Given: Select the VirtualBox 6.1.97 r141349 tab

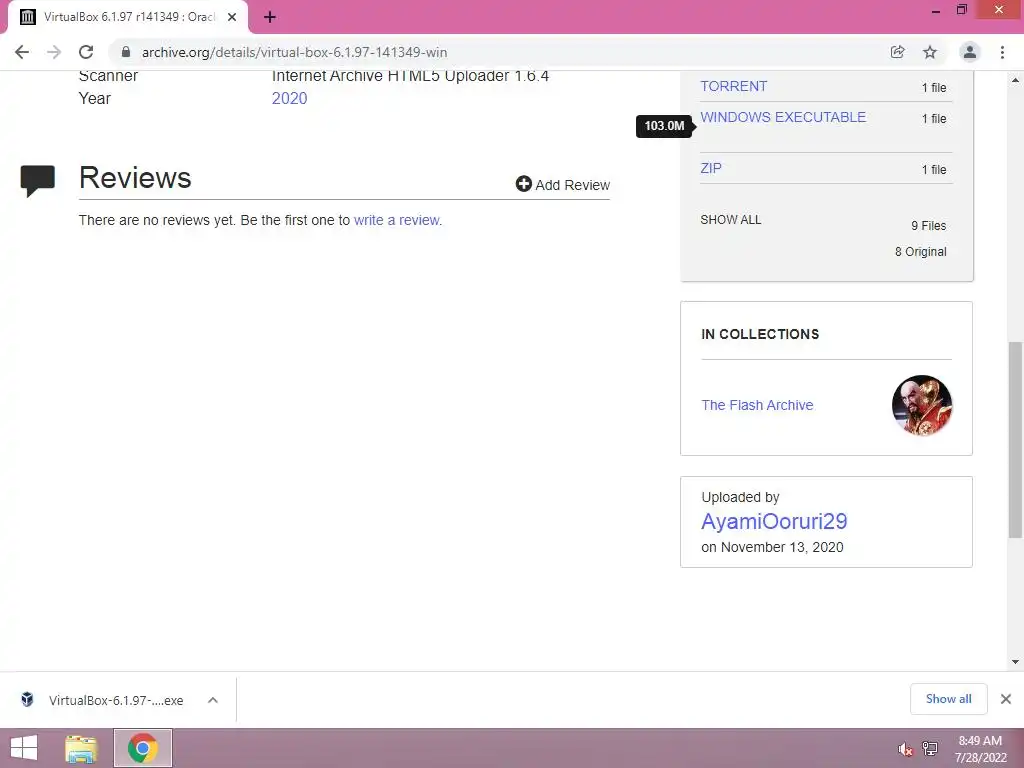Looking at the screenshot, I should point(128,17).
